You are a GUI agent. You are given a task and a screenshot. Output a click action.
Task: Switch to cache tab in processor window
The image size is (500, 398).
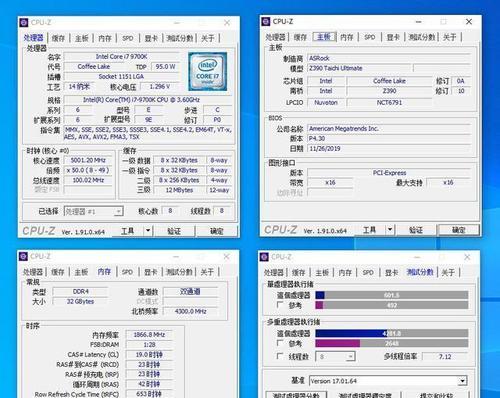pyautogui.click(x=58, y=38)
